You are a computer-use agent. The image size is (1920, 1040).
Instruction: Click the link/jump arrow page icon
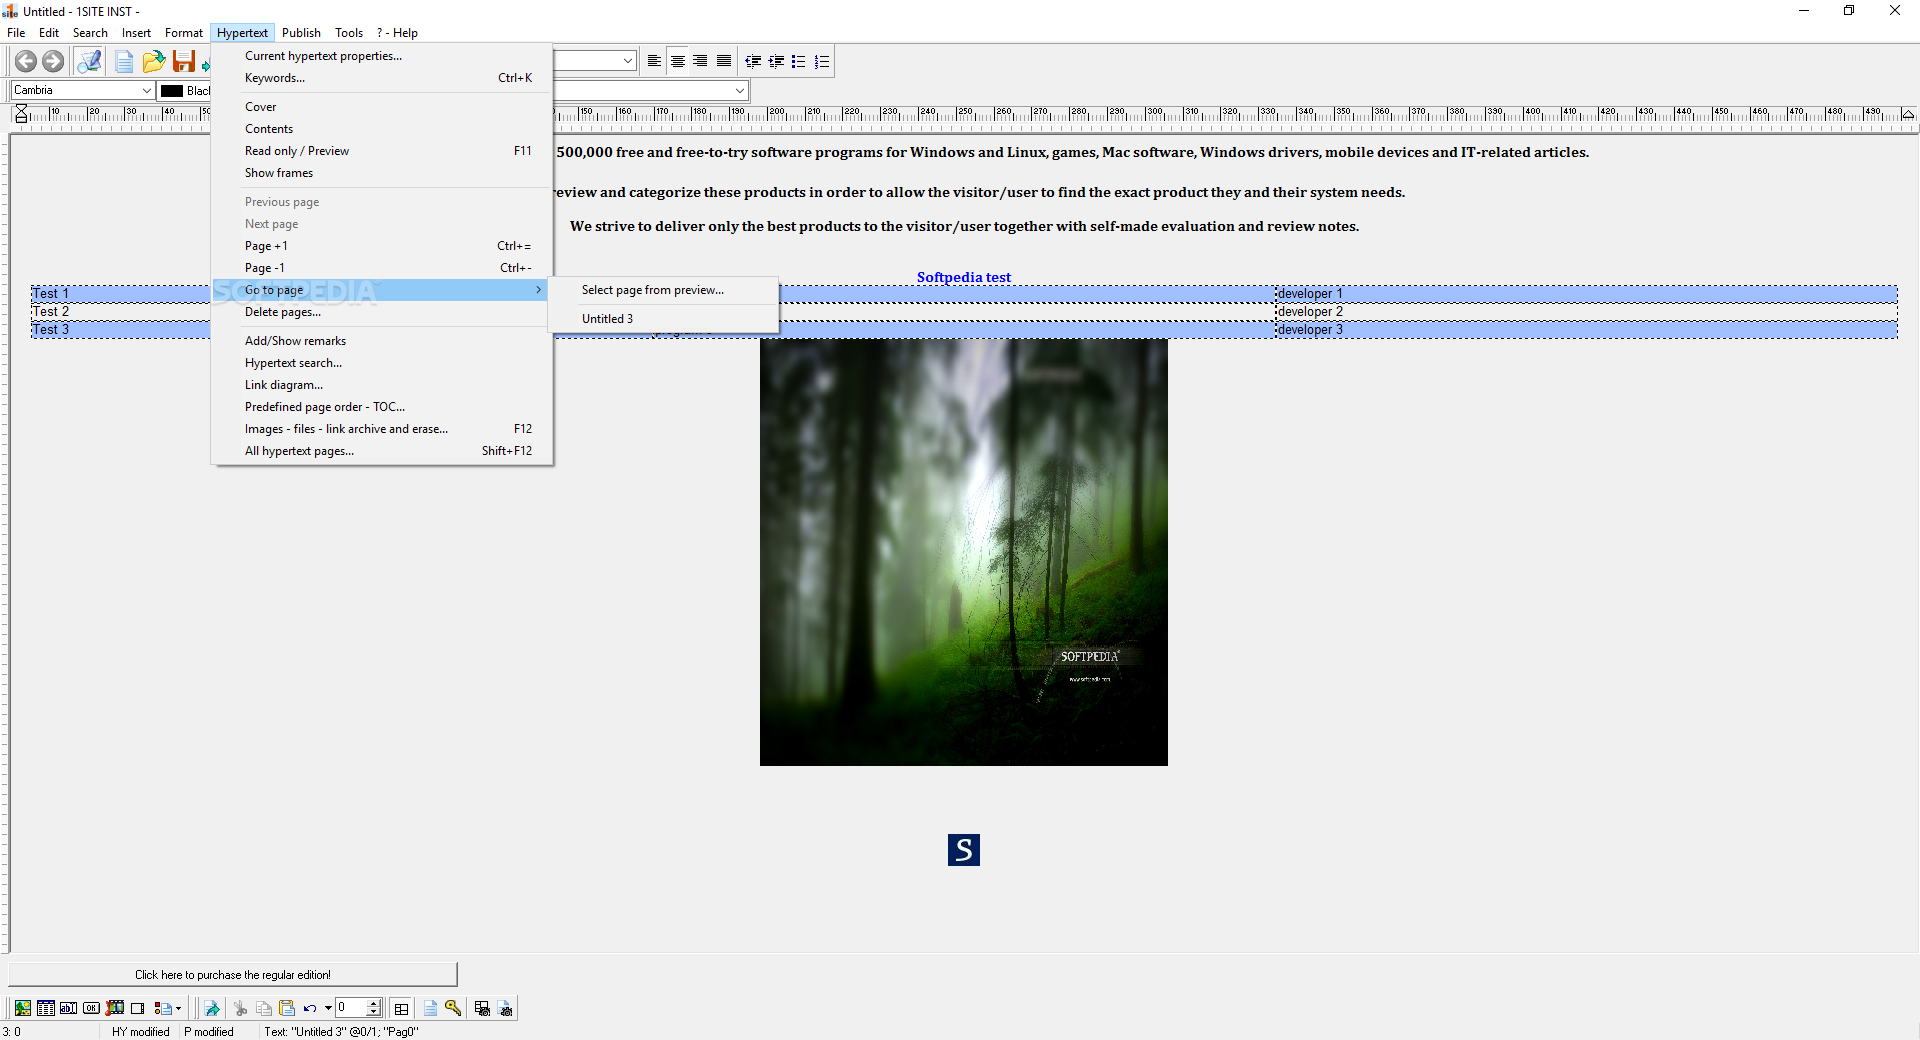pos(212,1008)
